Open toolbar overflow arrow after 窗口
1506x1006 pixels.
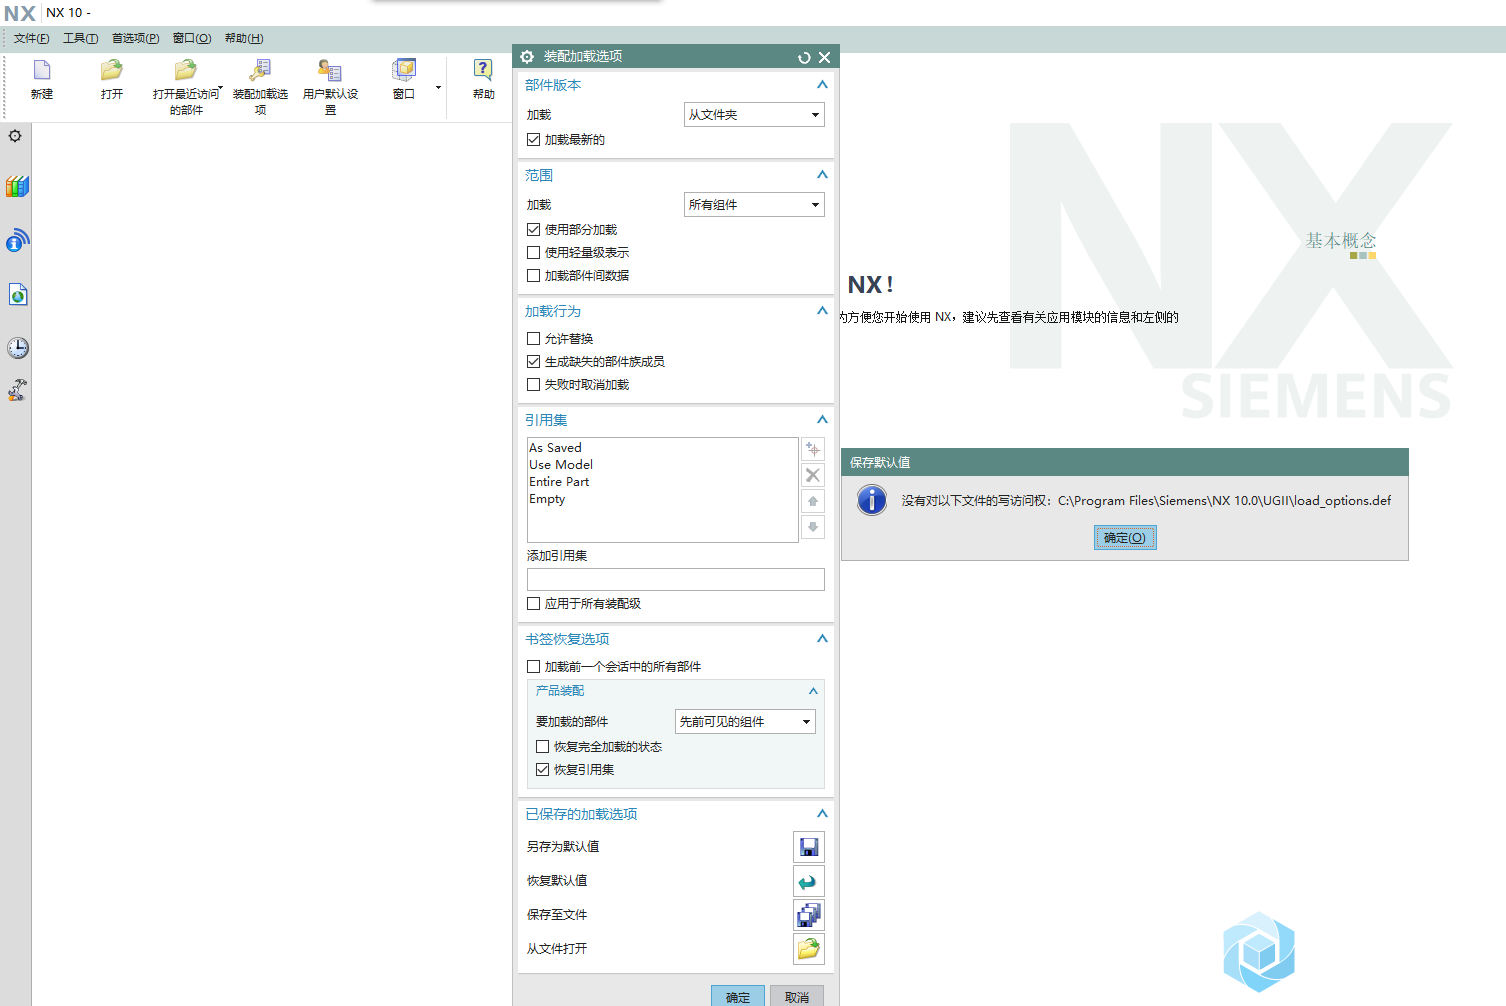tap(438, 88)
